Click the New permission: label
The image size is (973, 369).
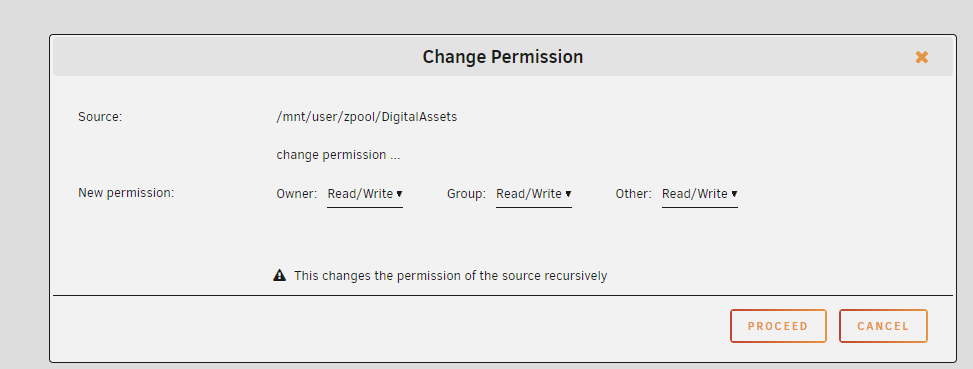[126, 193]
